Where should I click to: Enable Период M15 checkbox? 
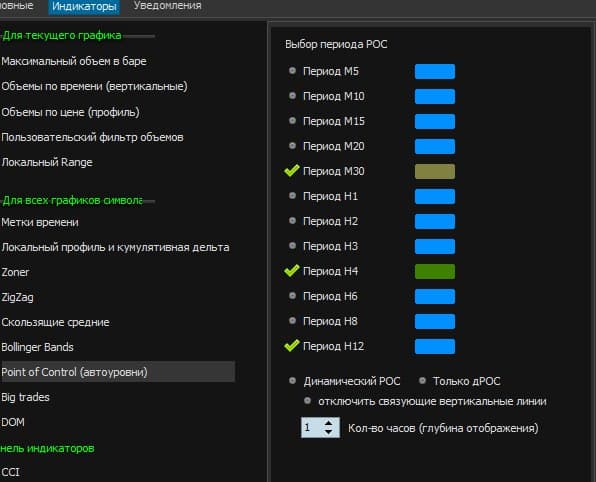(292, 121)
